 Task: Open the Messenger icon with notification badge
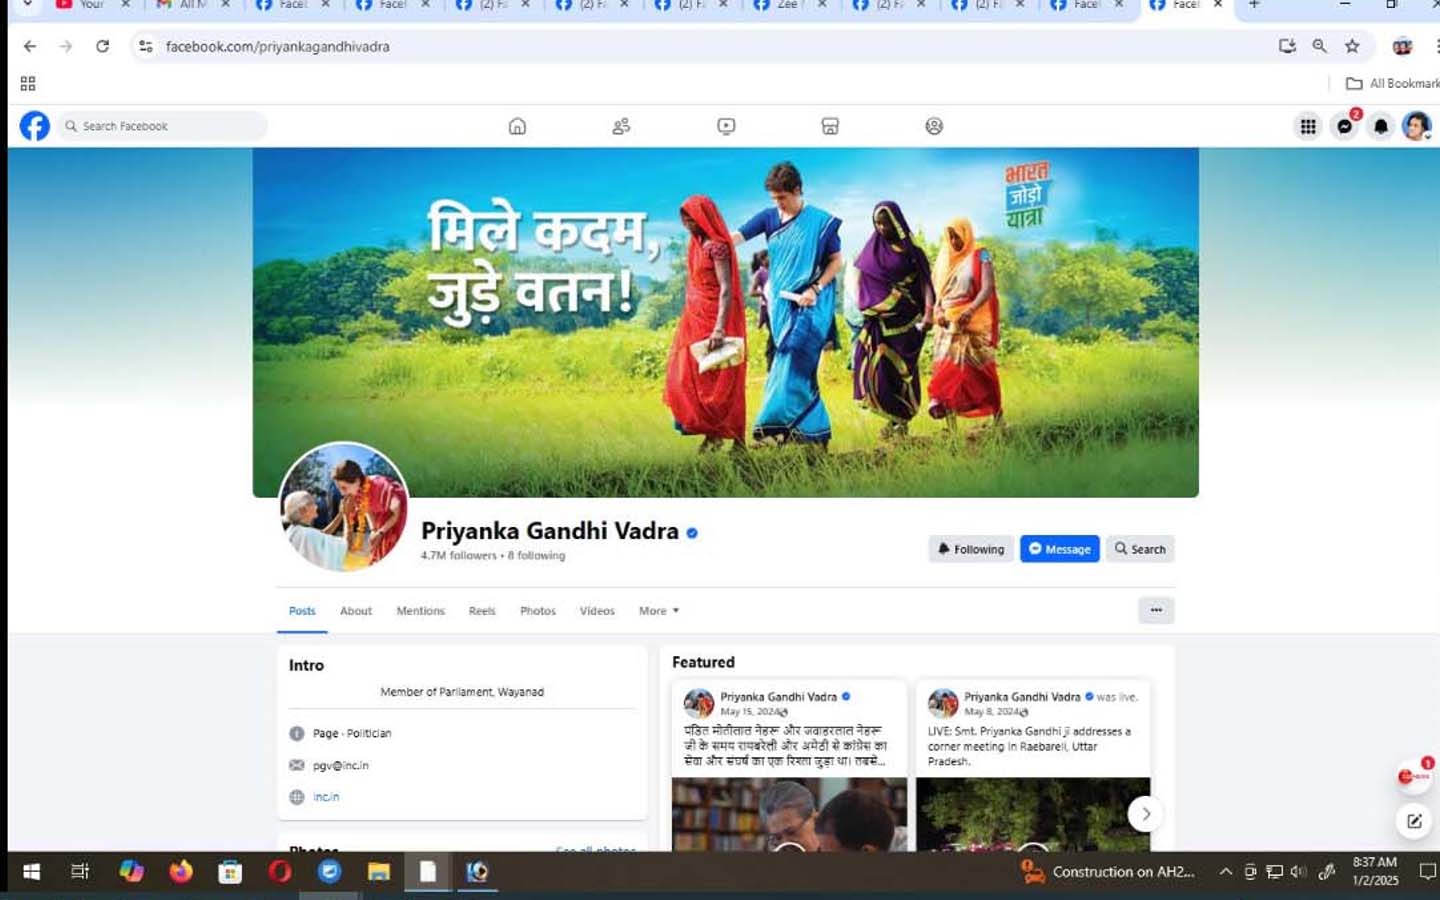pos(1345,126)
